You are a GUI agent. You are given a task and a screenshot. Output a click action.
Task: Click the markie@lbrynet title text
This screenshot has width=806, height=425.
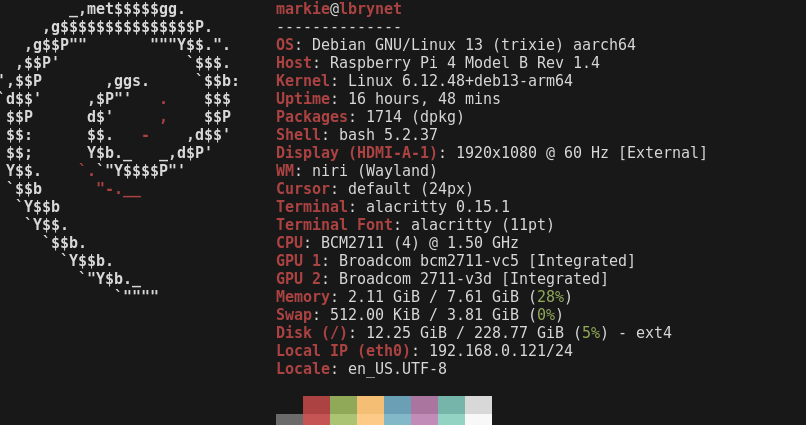click(x=339, y=9)
